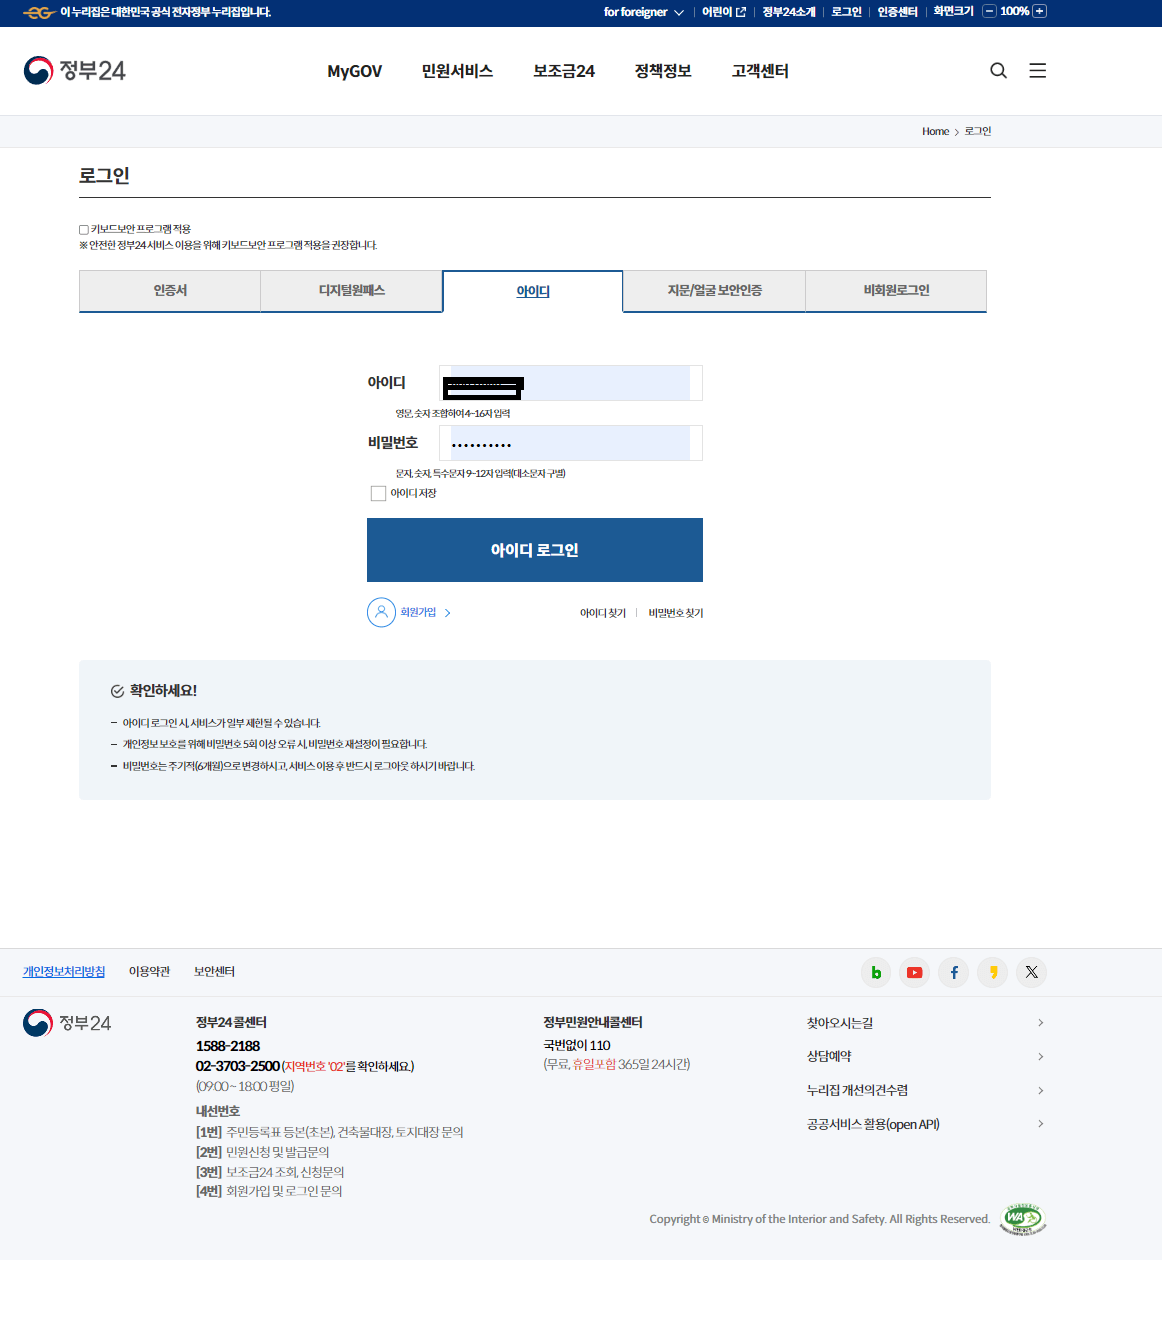1162x1319 pixels.
Task: Open the MyGOV menu
Action: [x=355, y=71]
